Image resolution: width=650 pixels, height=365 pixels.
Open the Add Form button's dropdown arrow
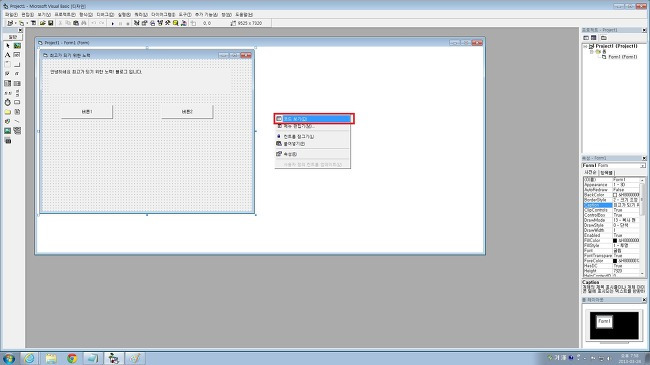pyautogui.click(x=27, y=23)
